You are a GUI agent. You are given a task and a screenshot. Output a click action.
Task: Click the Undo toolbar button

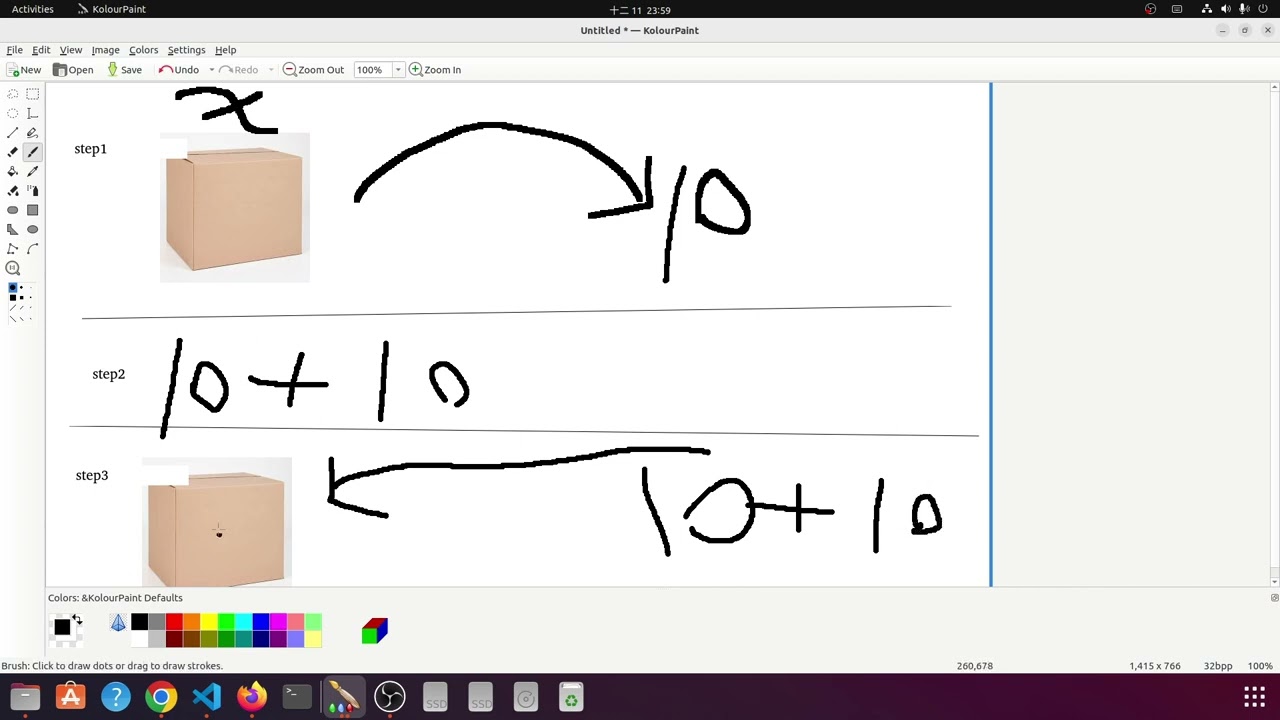tap(178, 70)
